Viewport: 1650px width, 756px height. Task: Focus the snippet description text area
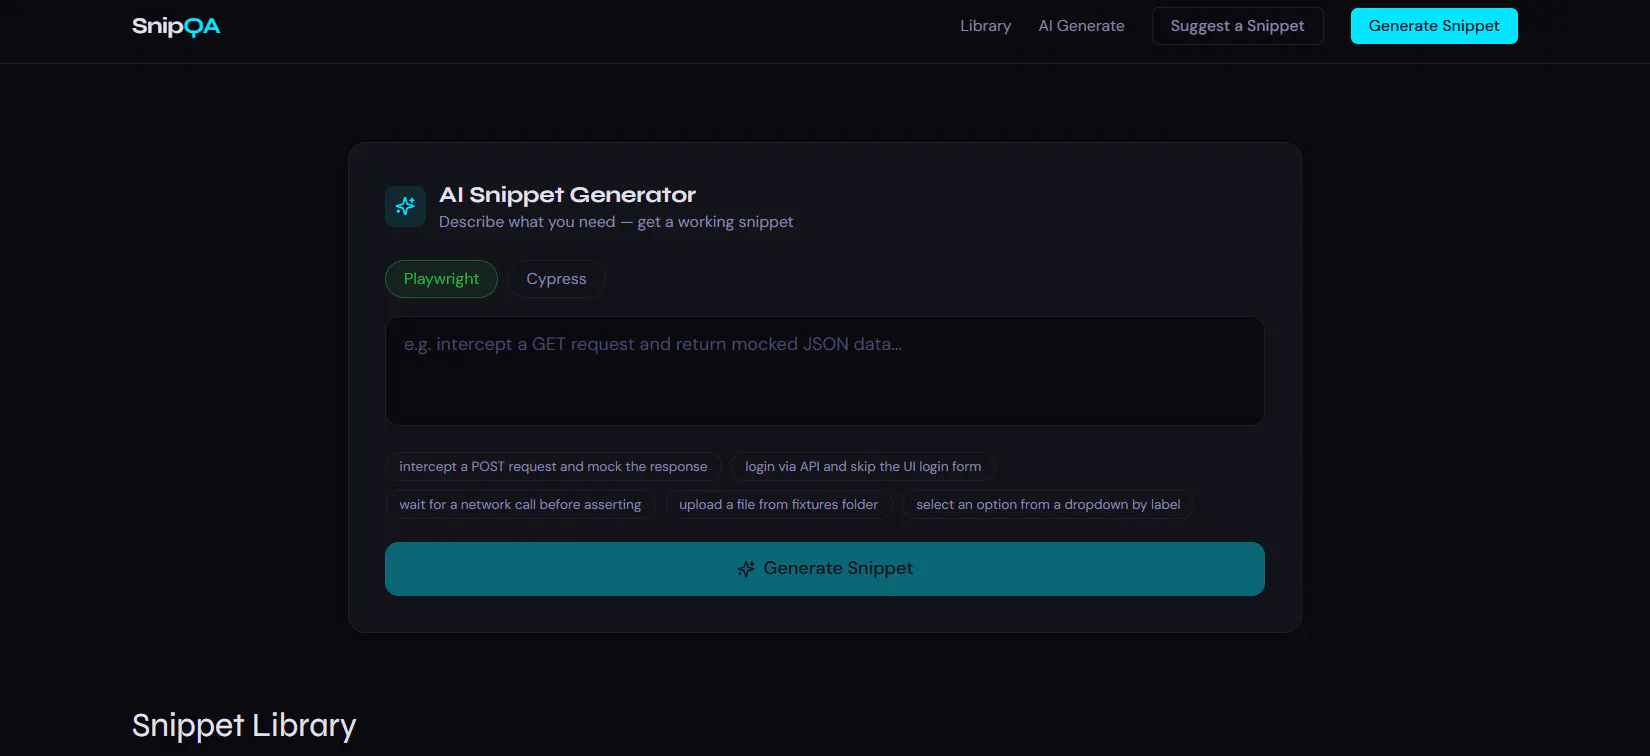825,371
